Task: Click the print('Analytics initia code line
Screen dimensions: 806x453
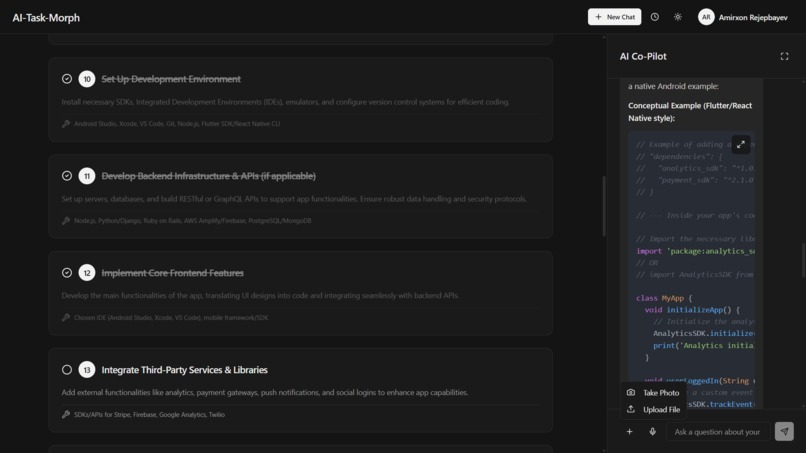Action: pos(703,346)
